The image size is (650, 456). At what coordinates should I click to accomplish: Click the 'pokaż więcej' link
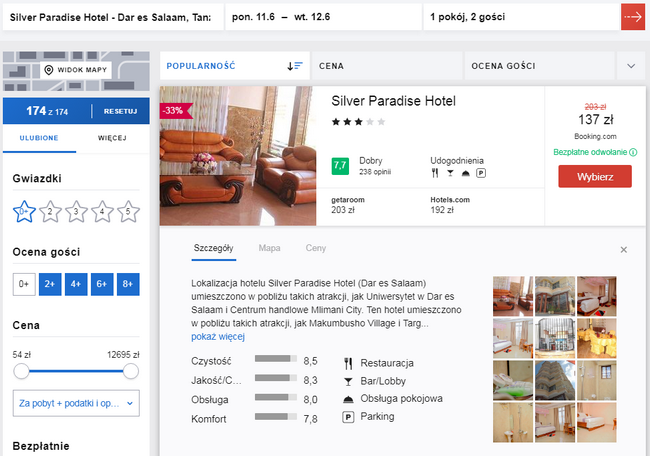point(218,337)
